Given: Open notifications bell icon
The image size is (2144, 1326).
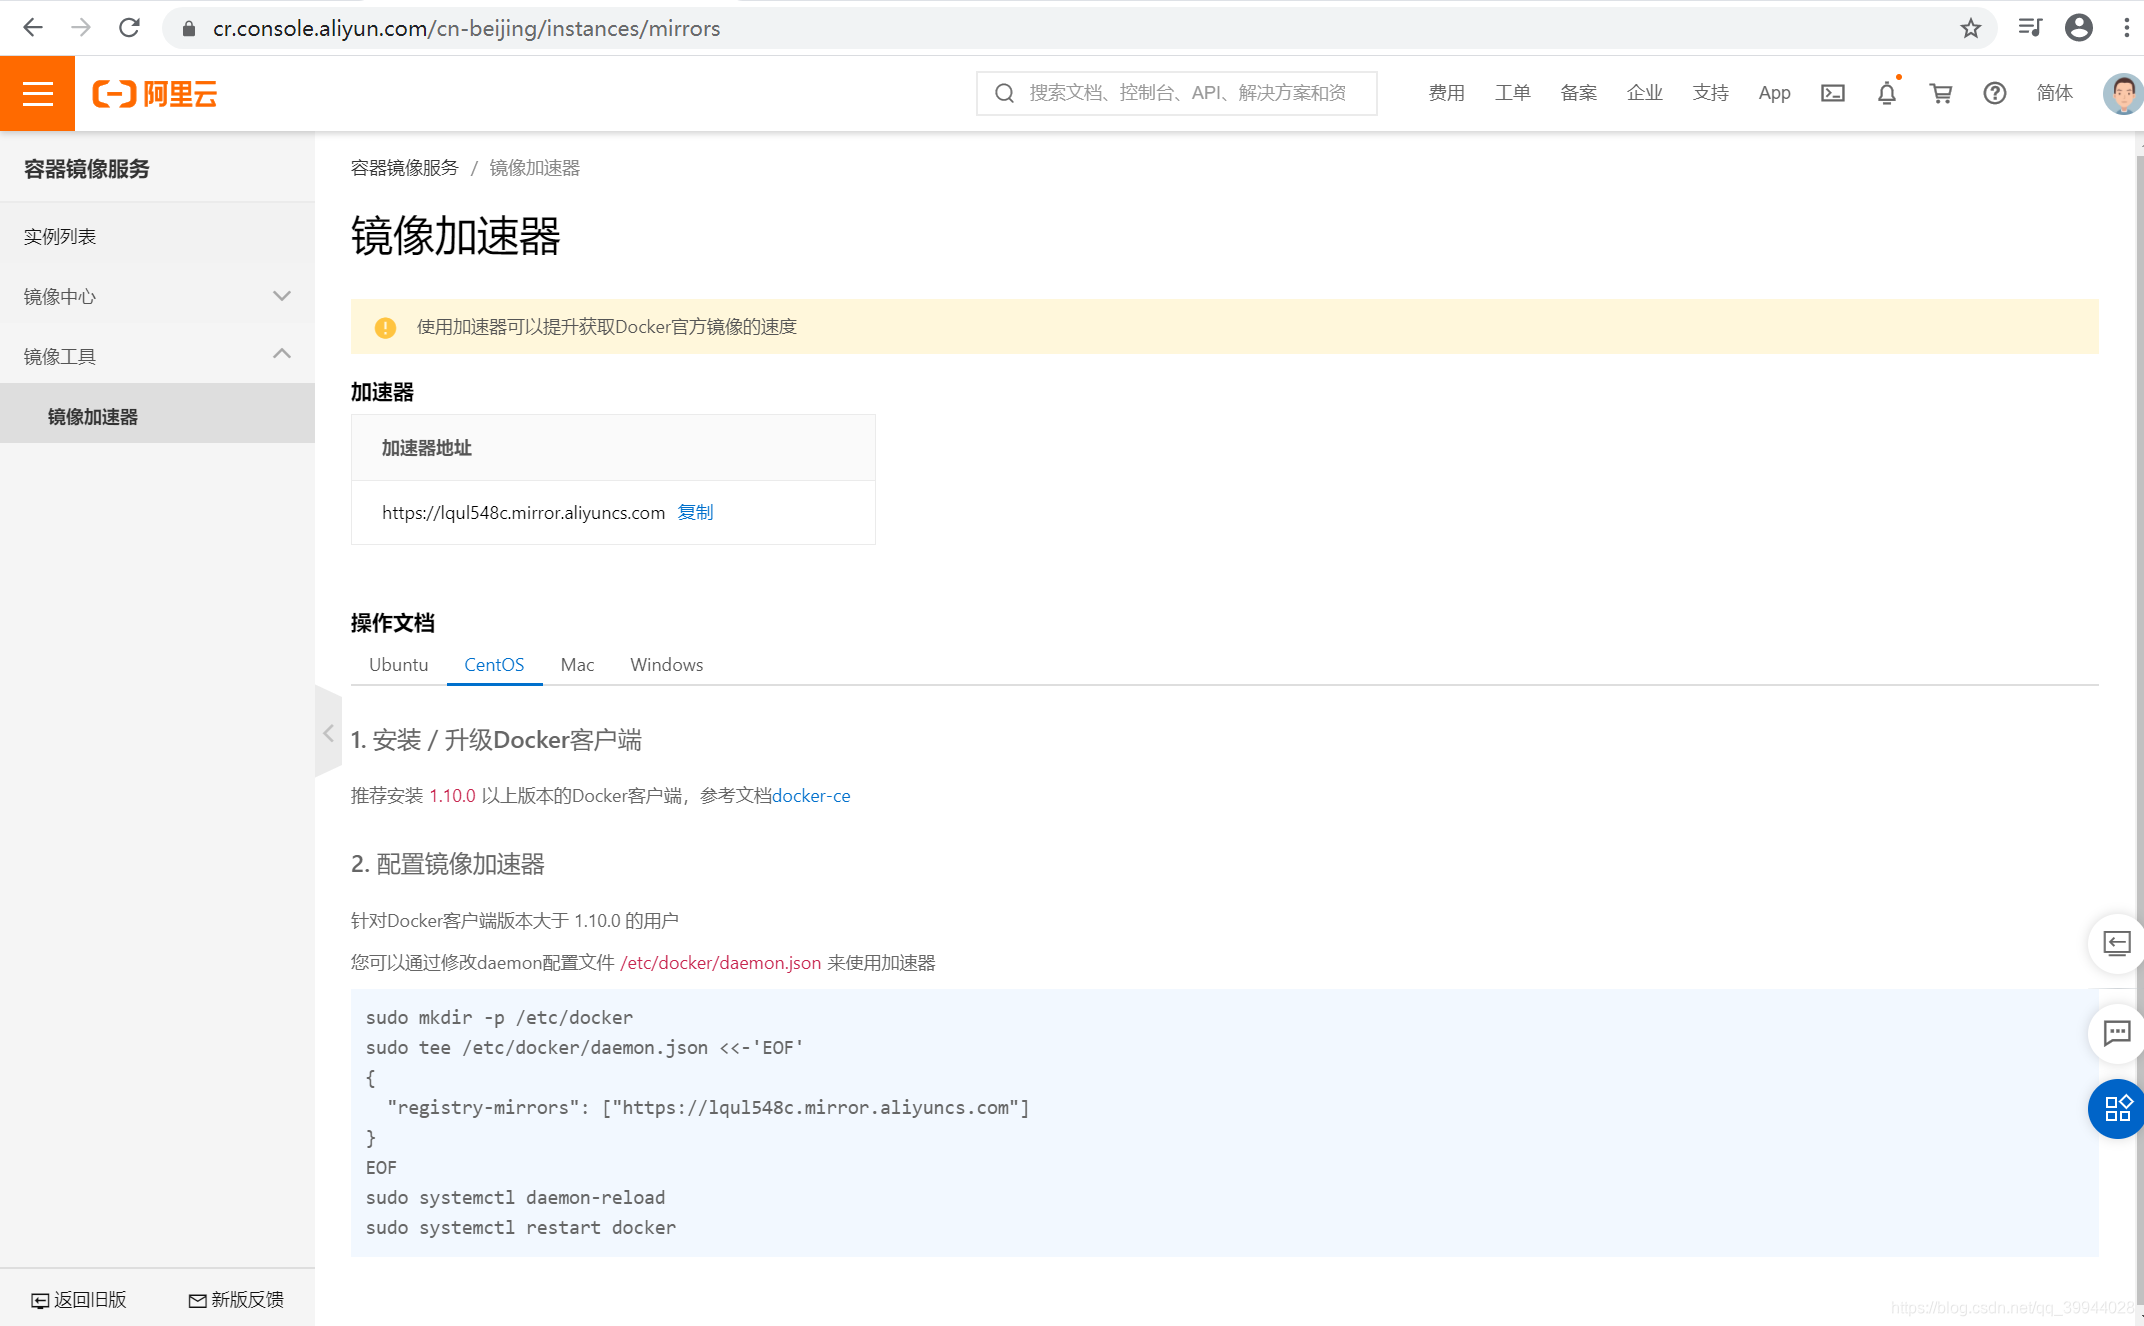Looking at the screenshot, I should point(1886,93).
